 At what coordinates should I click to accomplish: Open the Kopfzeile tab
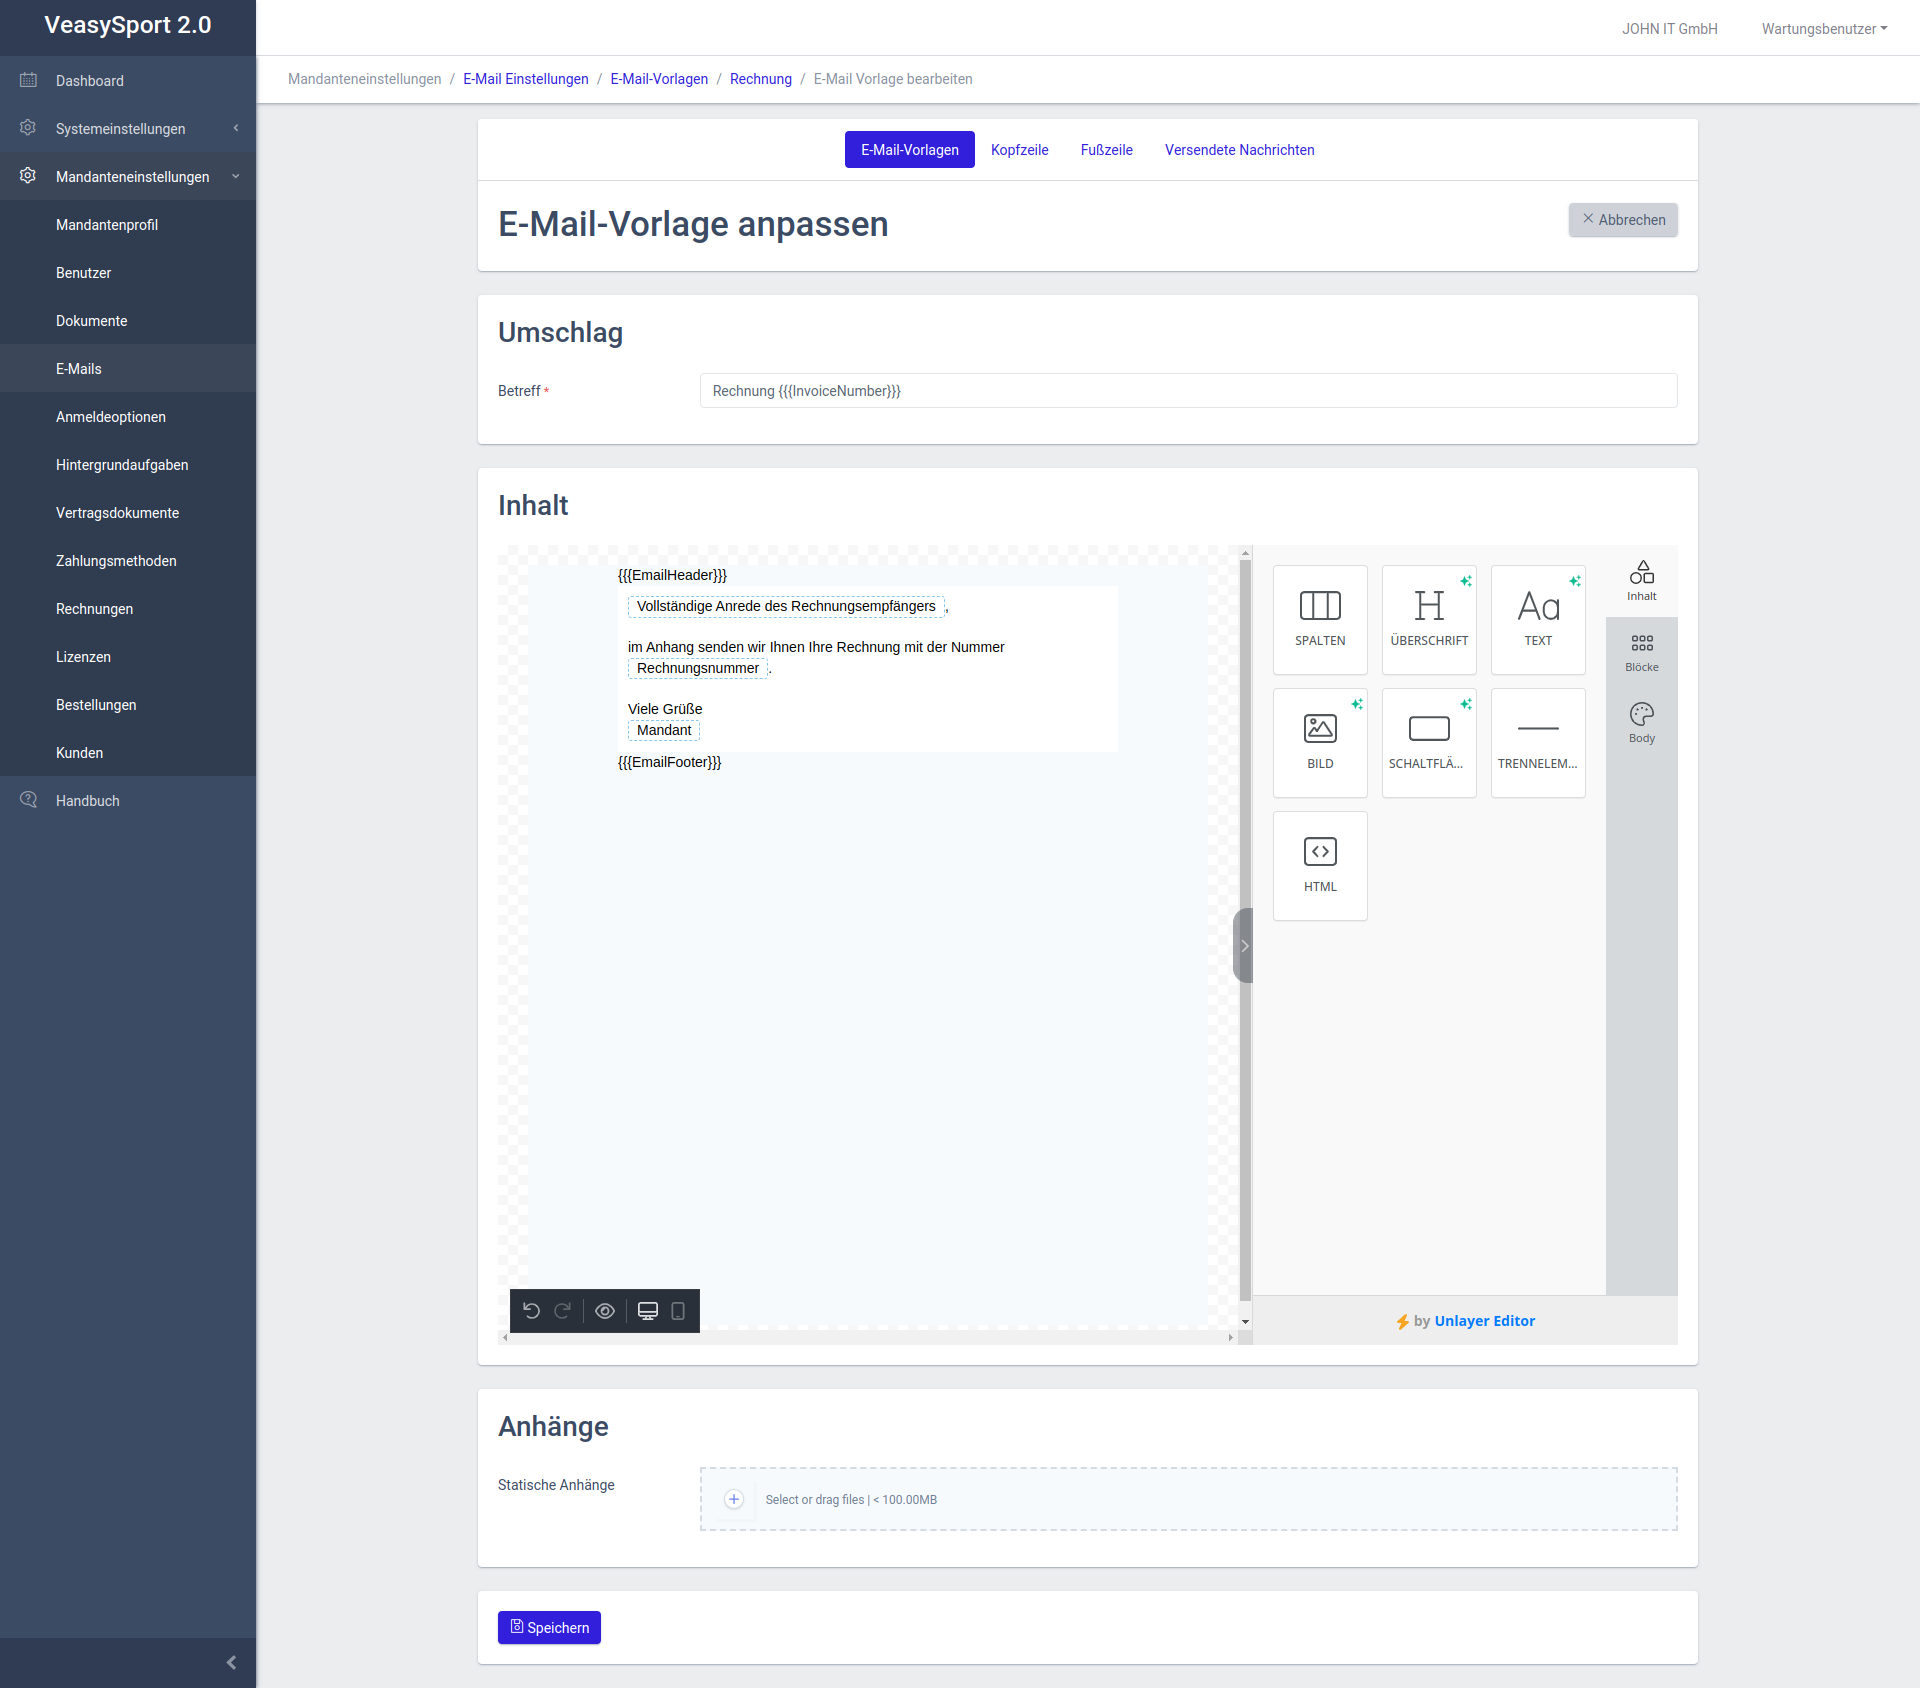[x=1019, y=150]
